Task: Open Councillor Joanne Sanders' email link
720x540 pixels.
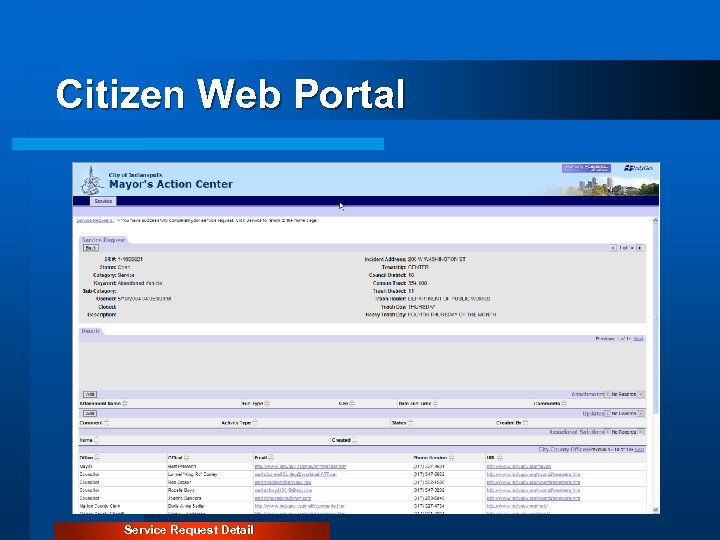Action: (283, 498)
